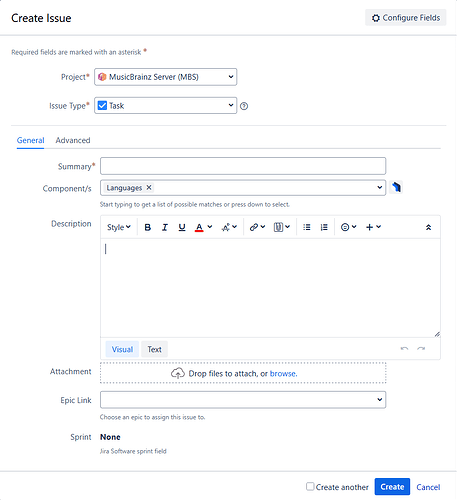Open the Project dropdown
457x500 pixels.
tap(166, 77)
